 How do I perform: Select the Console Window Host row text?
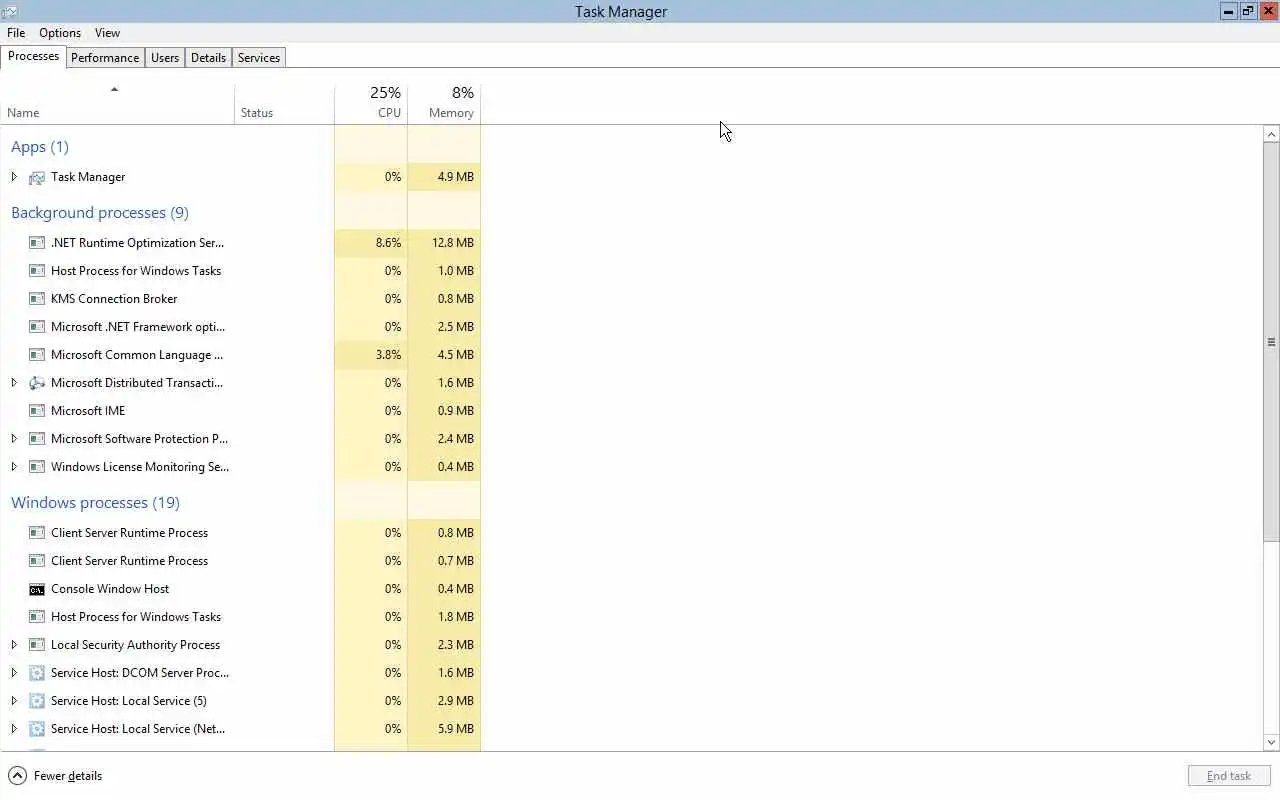110,589
